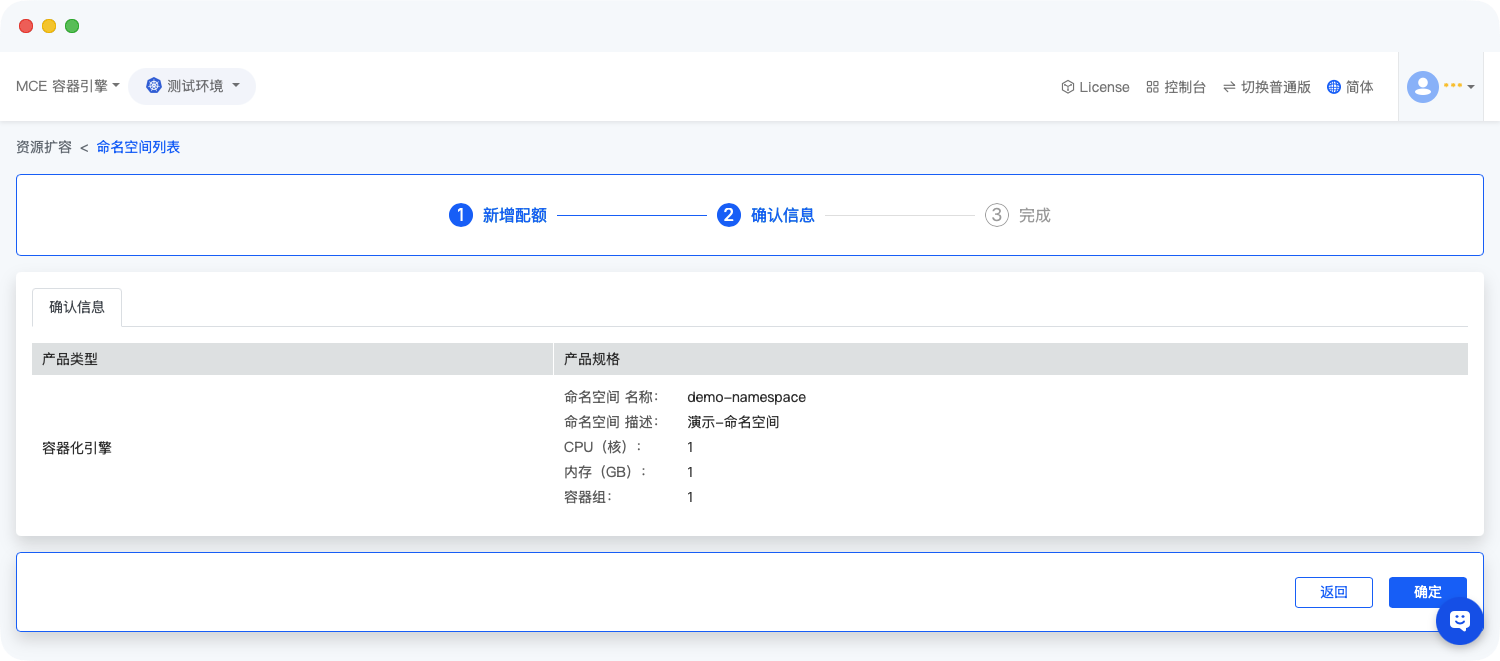Viewport: 1500px width, 661px height.
Task: Select the 确认信息 tab
Action: point(77,307)
